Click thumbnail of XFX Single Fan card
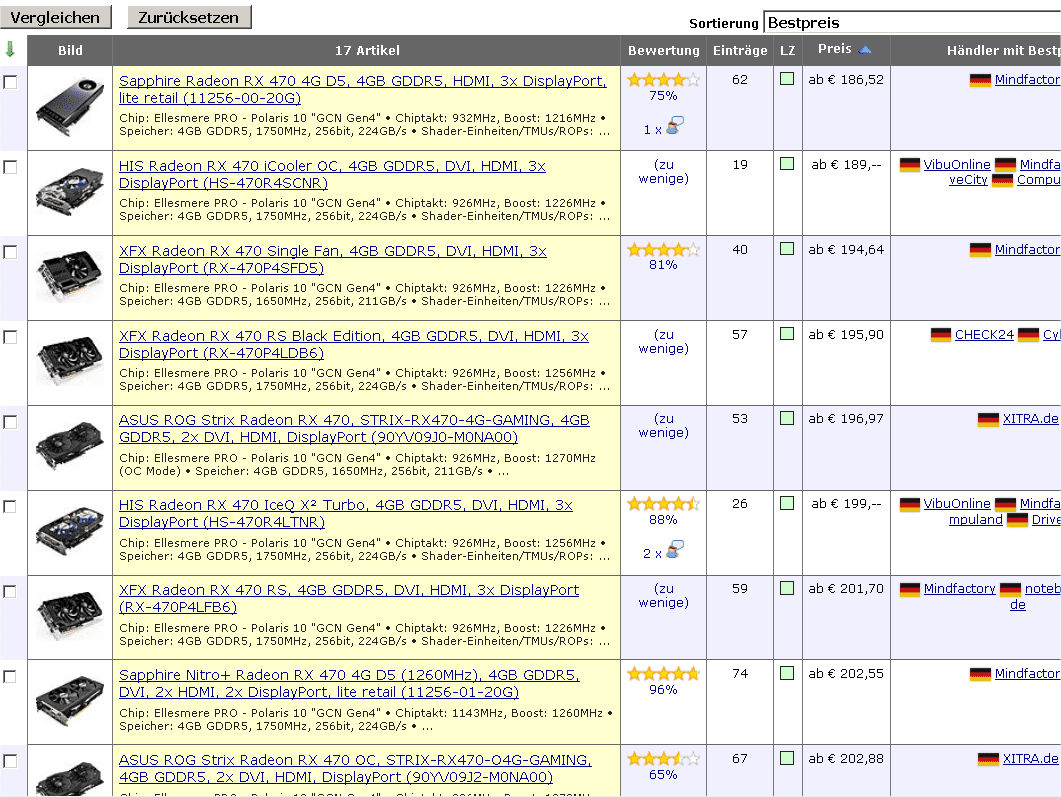Screen dimensions: 1061x797 [70, 277]
